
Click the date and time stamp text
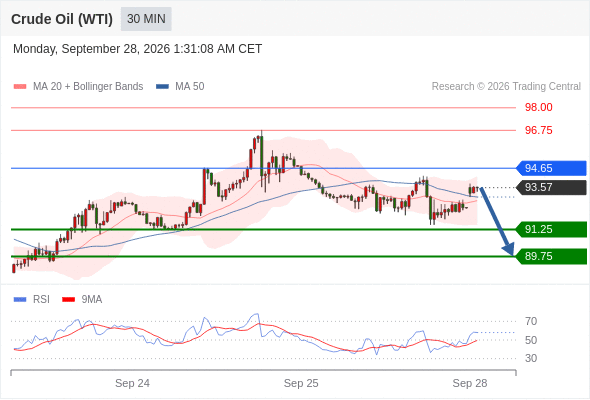[x=137, y=49]
